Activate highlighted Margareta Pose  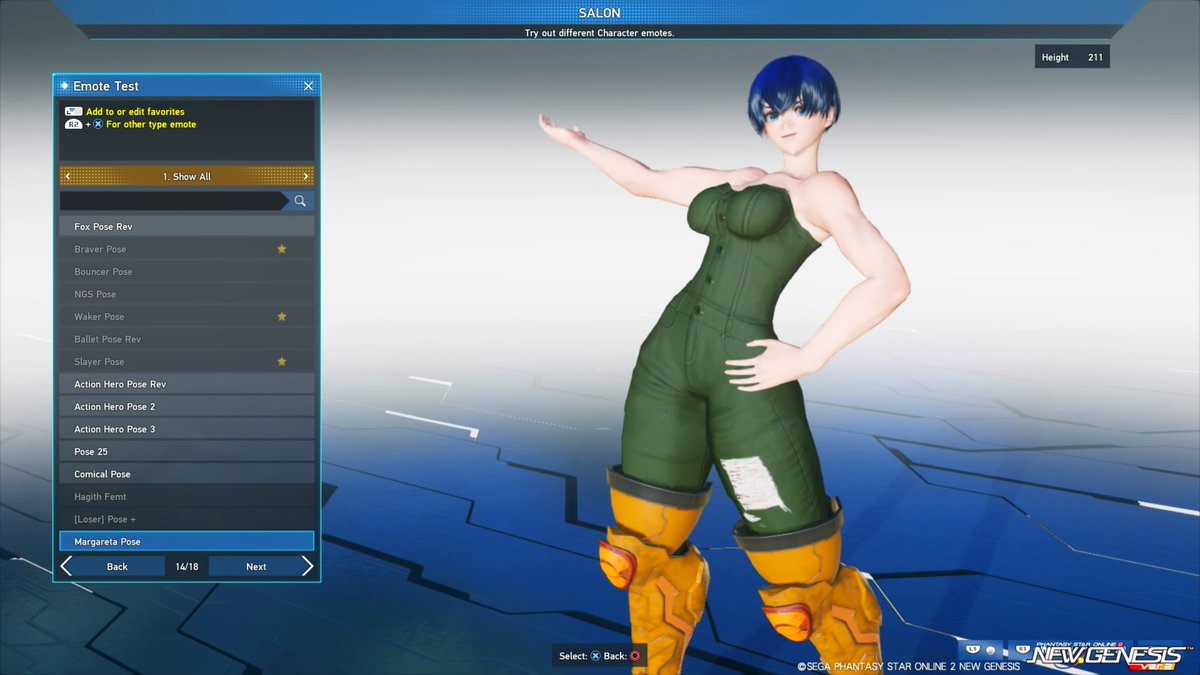click(187, 541)
